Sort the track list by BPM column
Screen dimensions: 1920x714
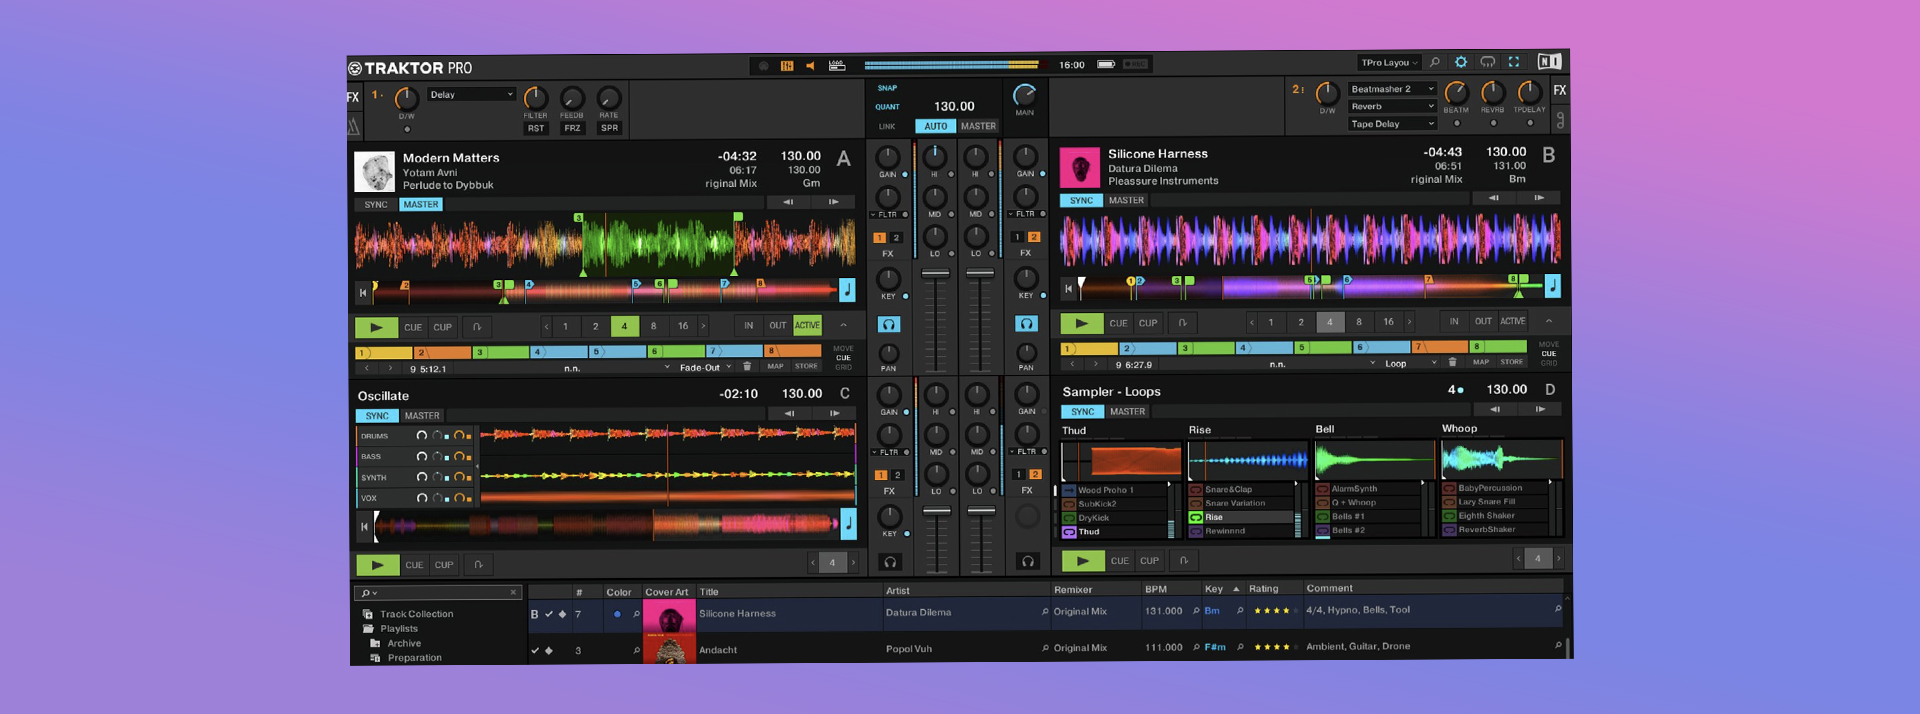(1156, 590)
